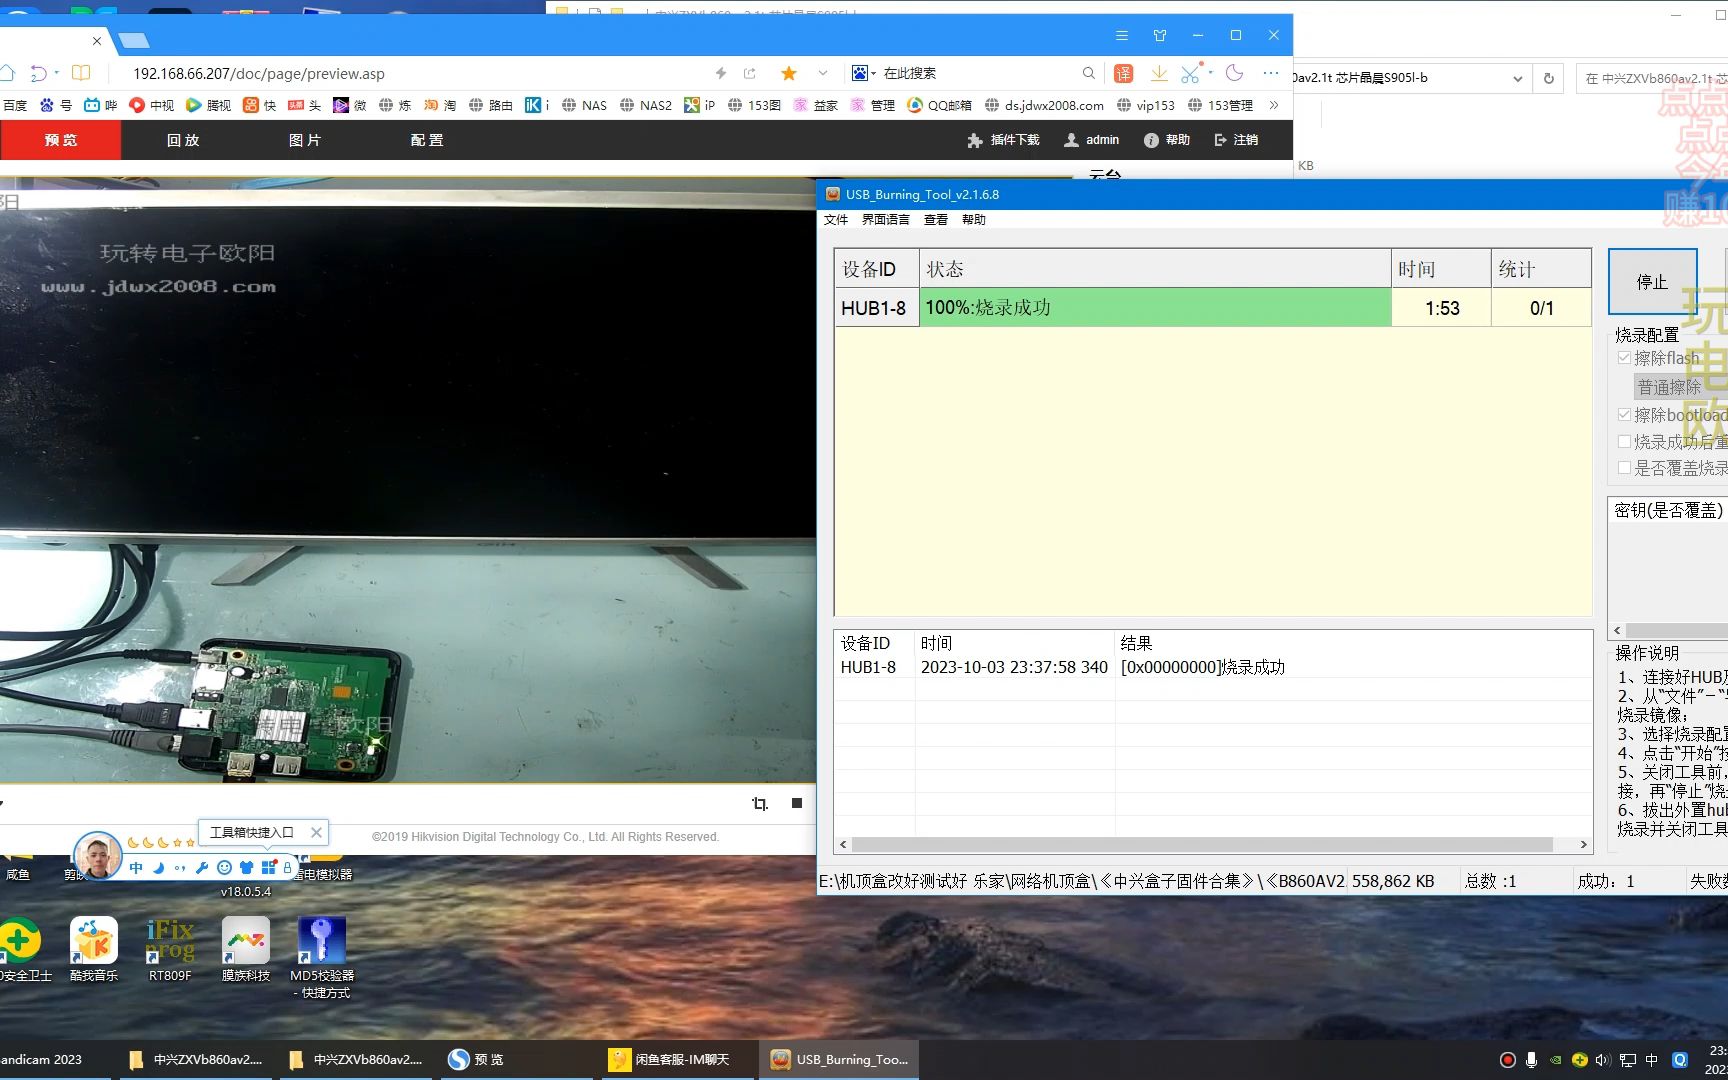
Task: Click the skin shirt icon on input method bar
Action: tap(246, 868)
